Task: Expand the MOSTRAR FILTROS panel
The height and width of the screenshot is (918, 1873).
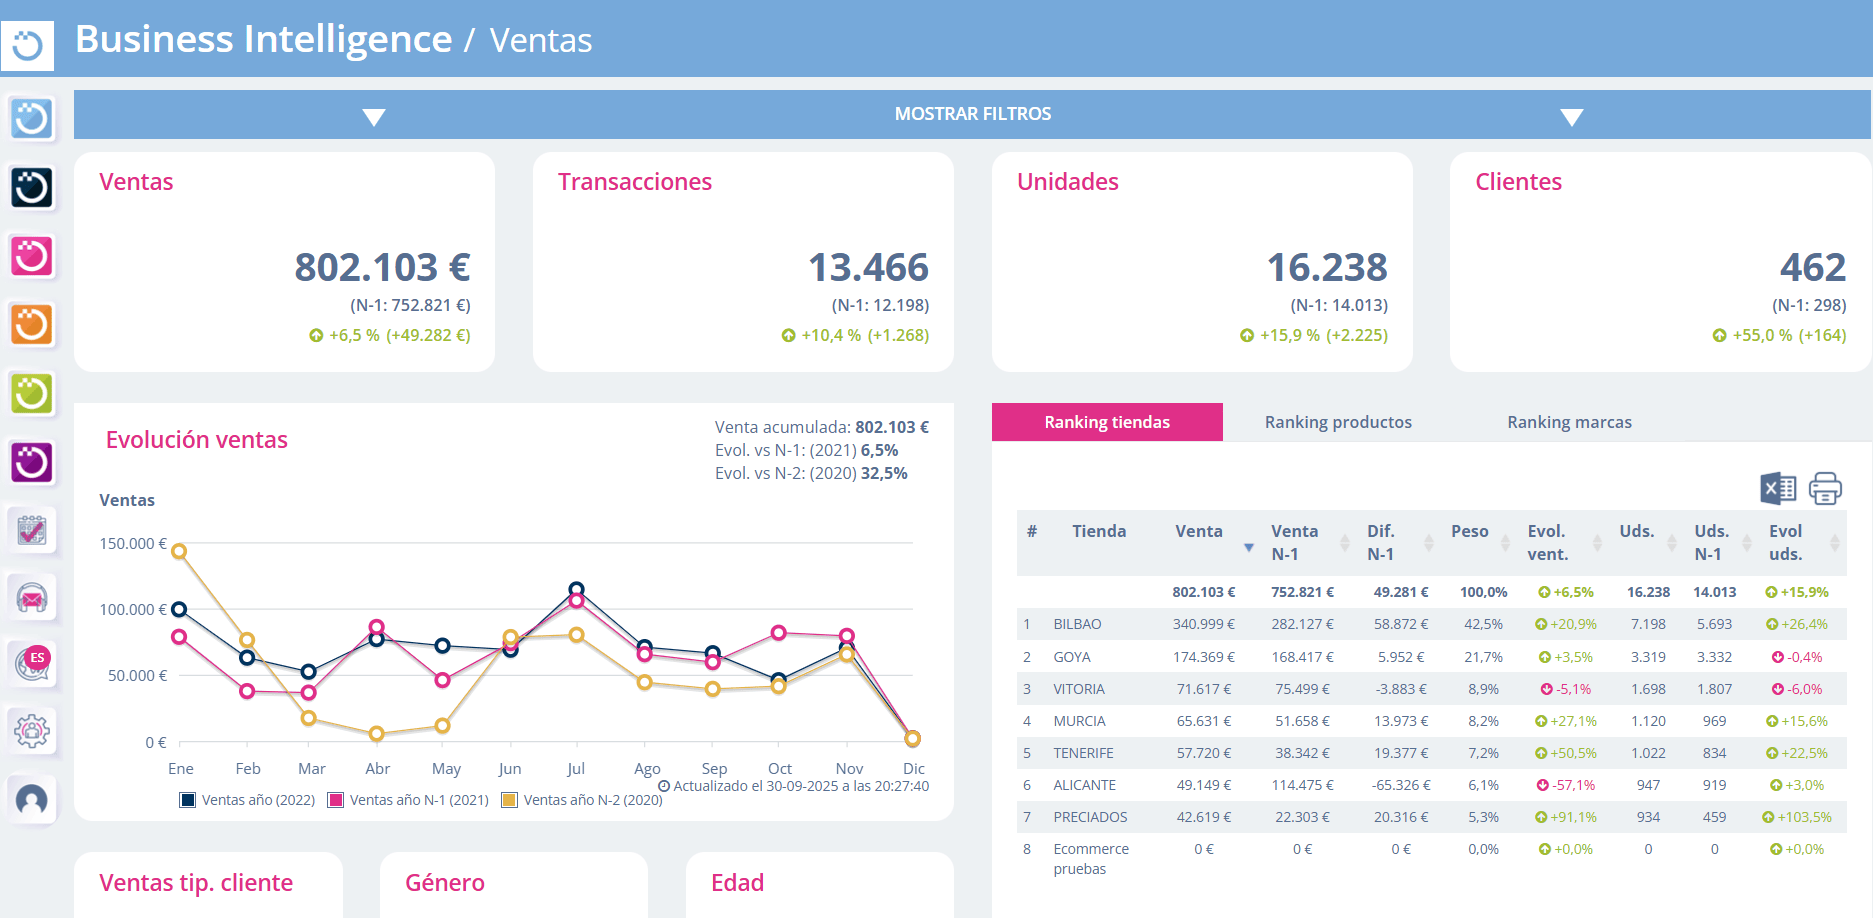Action: pos(972,114)
